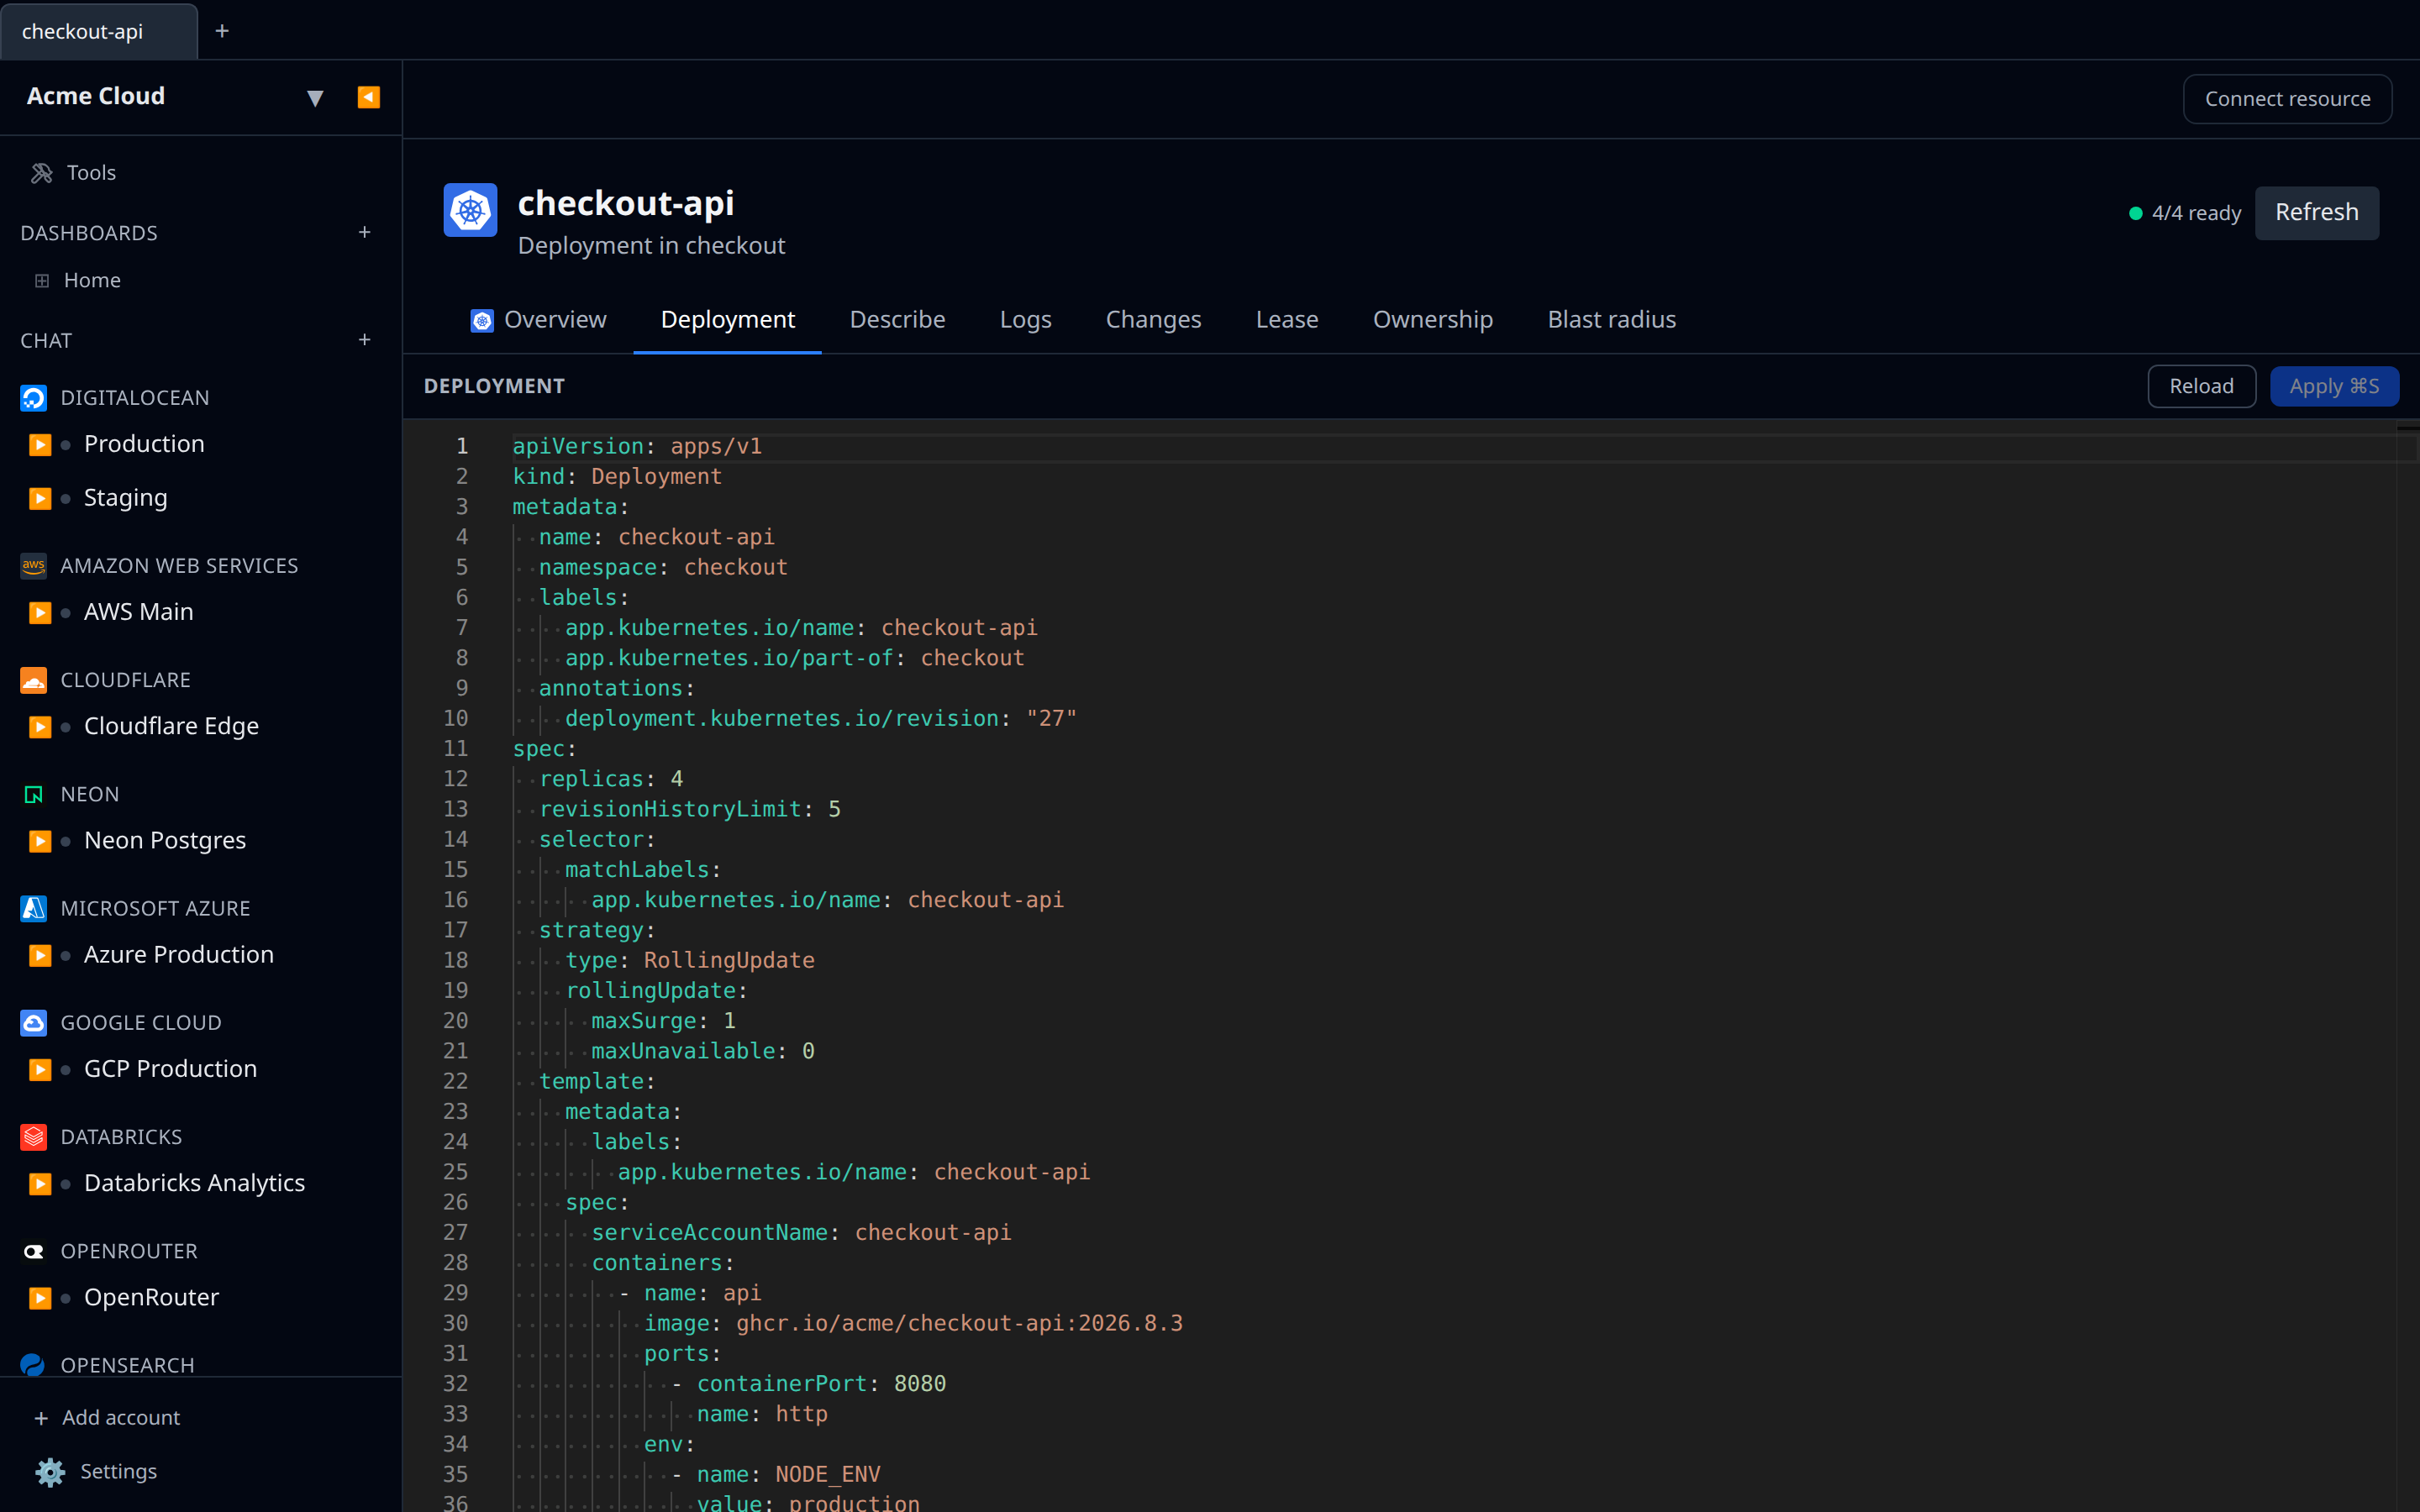Click the Home dashboard grid icon

(42, 281)
